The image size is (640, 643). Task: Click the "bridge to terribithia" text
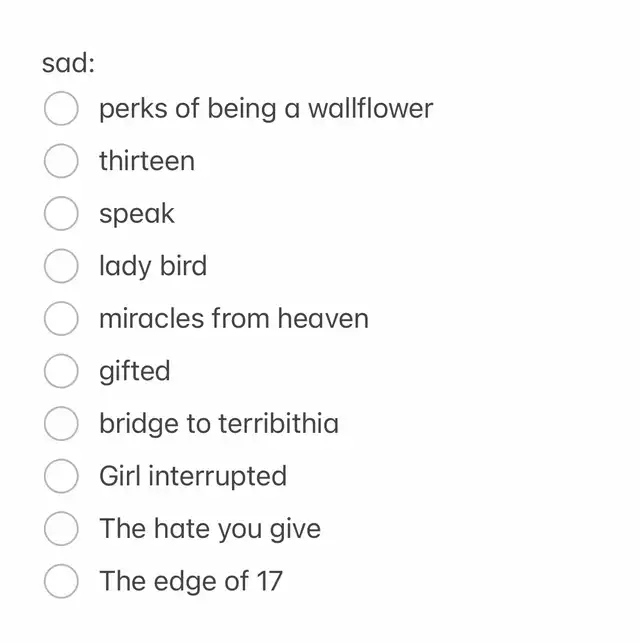(x=218, y=424)
